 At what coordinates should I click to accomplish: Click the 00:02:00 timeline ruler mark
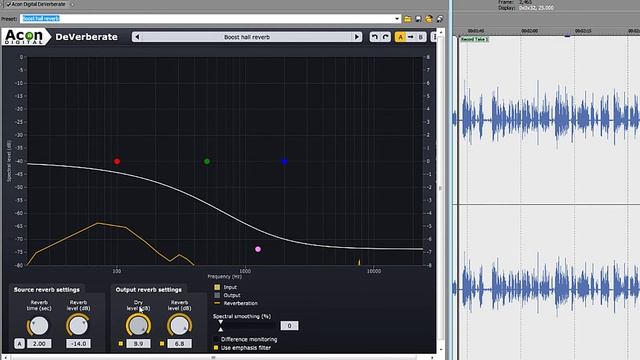[x=529, y=31]
